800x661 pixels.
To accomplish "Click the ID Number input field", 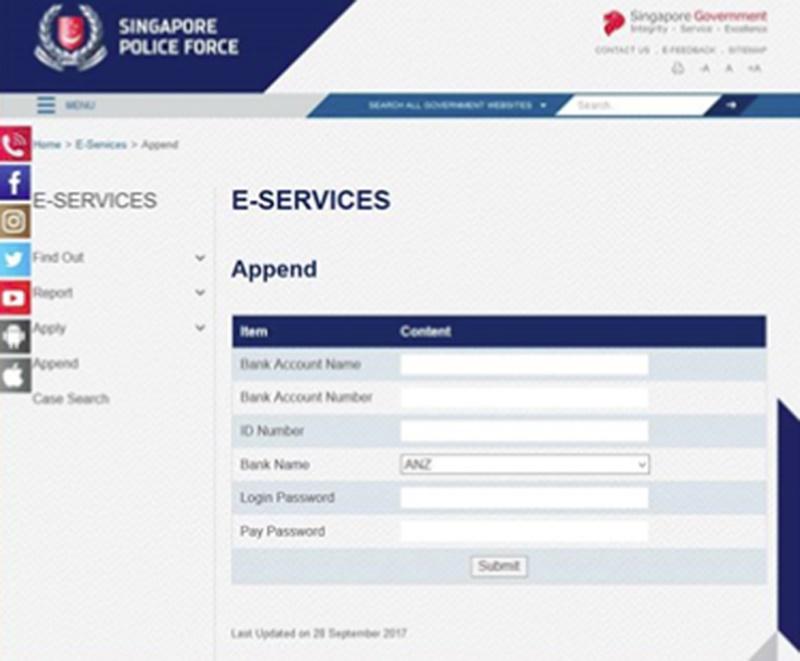I will (524, 431).
